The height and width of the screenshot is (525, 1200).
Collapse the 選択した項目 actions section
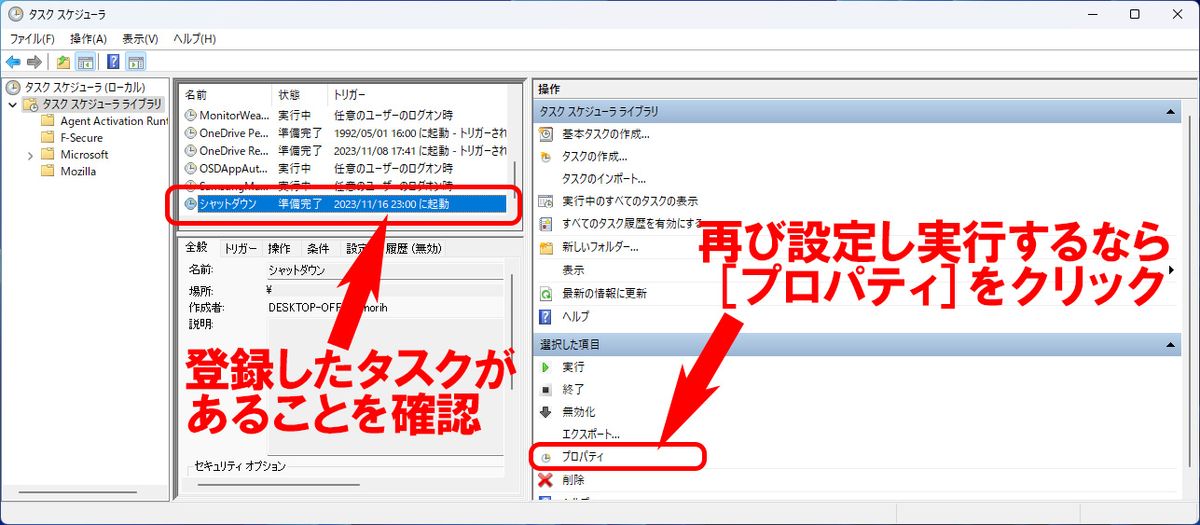[x=1173, y=344]
